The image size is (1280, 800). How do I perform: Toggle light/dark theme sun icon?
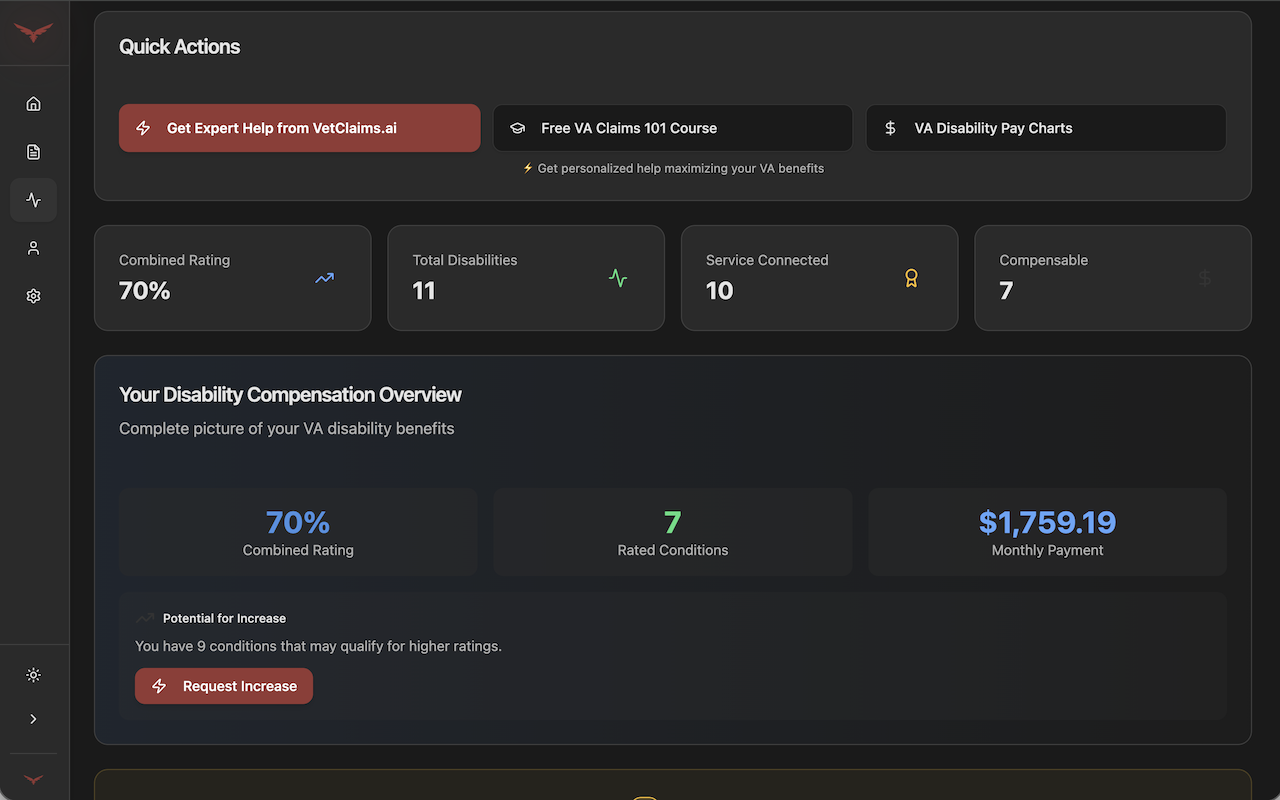pyautogui.click(x=33, y=675)
